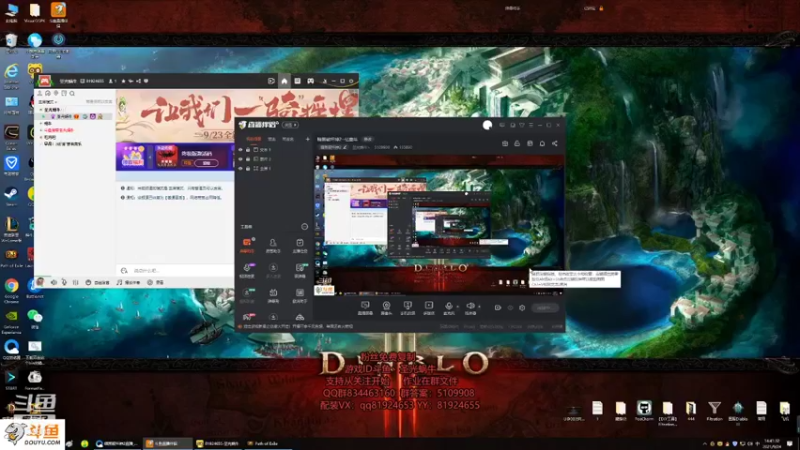Hide the second source row in Douyu companion
800x450 pixels.
240,159
